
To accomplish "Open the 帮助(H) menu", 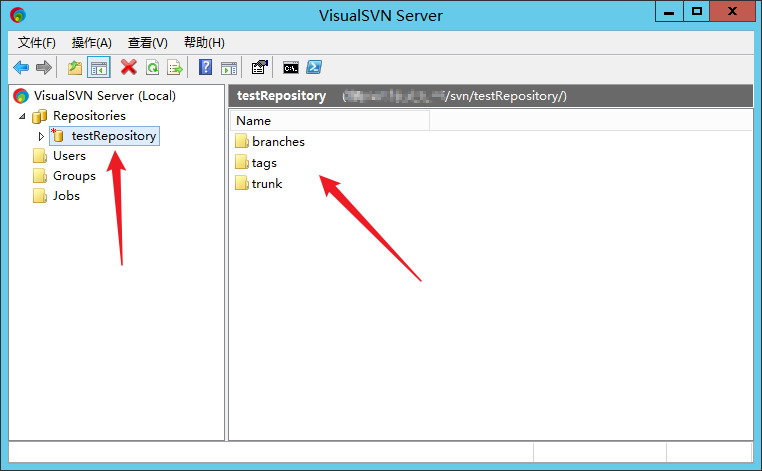I will 204,43.
